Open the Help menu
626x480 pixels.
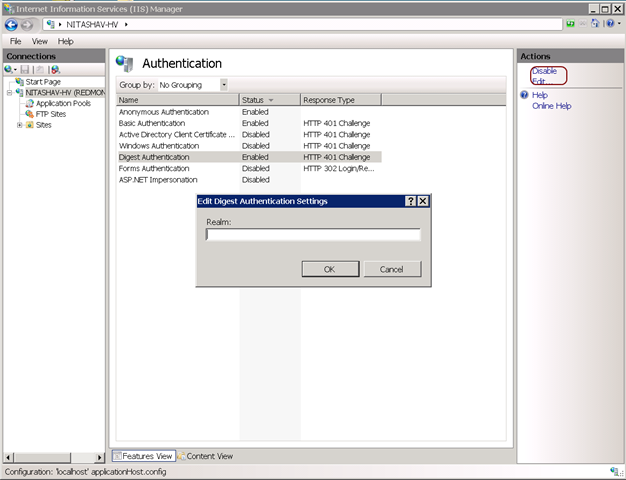65,41
